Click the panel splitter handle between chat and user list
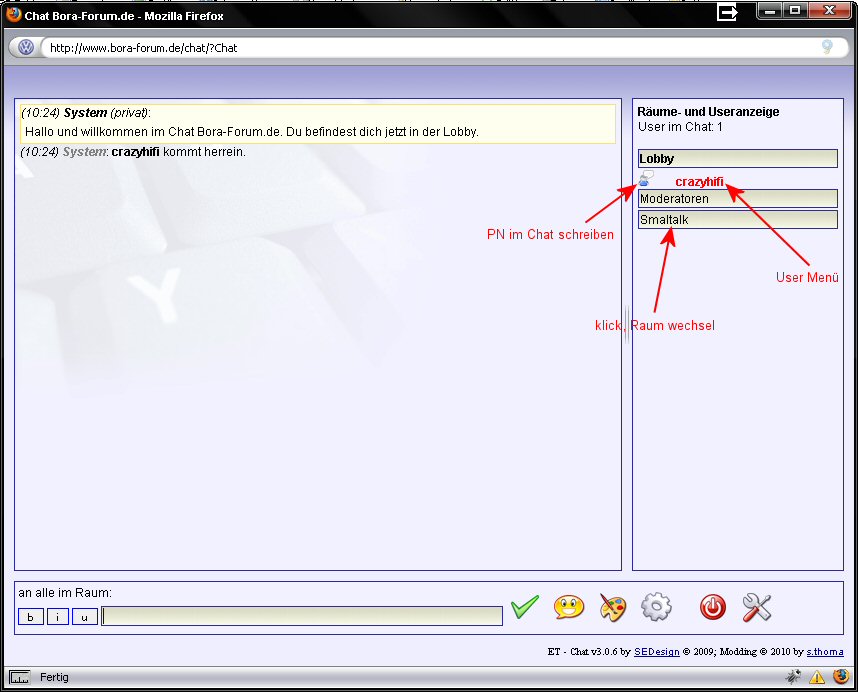Viewport: 858px width, 692px height. click(x=627, y=325)
